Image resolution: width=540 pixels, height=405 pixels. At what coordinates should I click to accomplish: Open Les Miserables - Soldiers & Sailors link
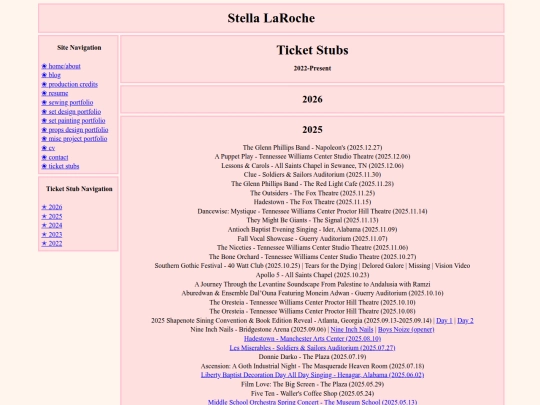[312, 348]
